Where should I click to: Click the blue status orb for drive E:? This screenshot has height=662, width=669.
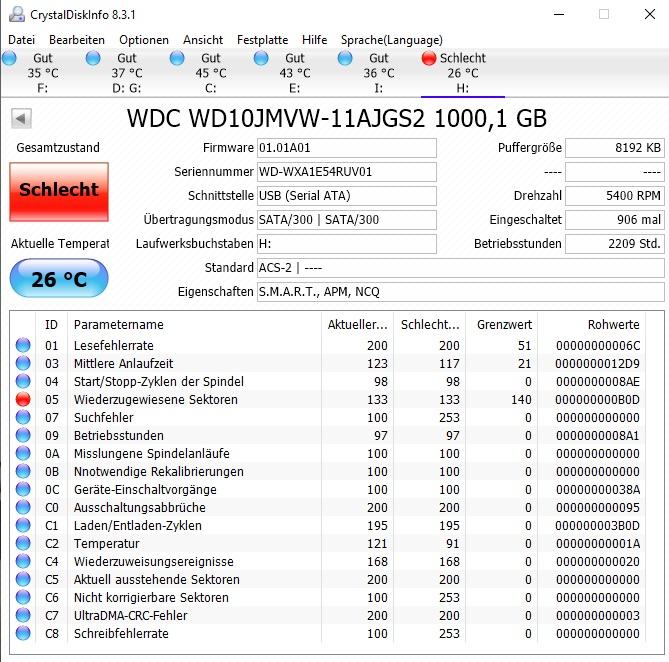261,58
